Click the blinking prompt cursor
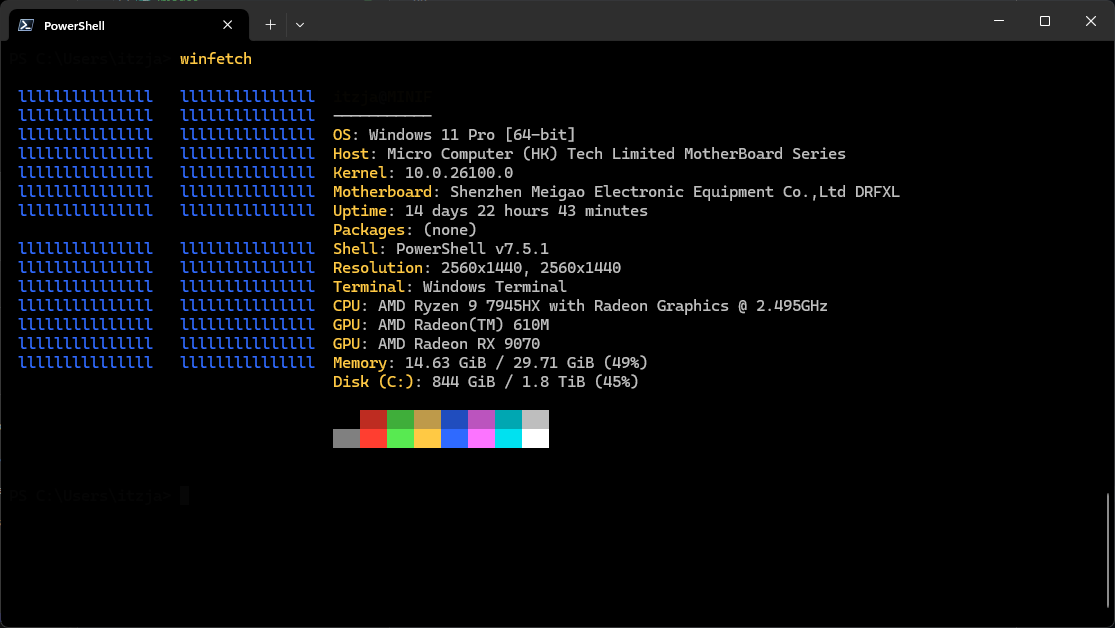1115x628 pixels. 185,495
